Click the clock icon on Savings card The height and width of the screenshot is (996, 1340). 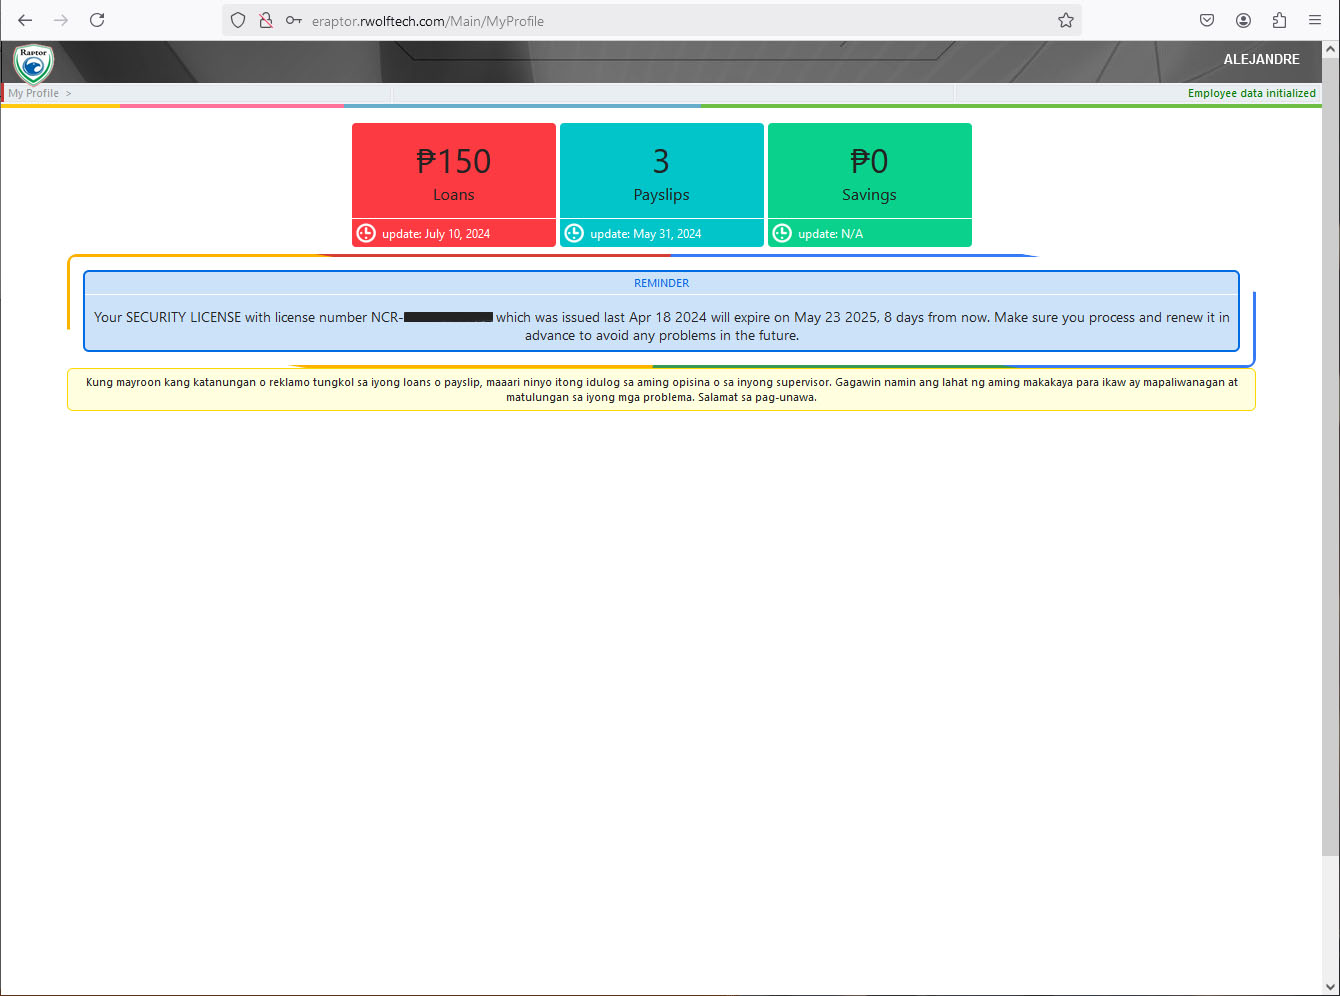(x=782, y=233)
